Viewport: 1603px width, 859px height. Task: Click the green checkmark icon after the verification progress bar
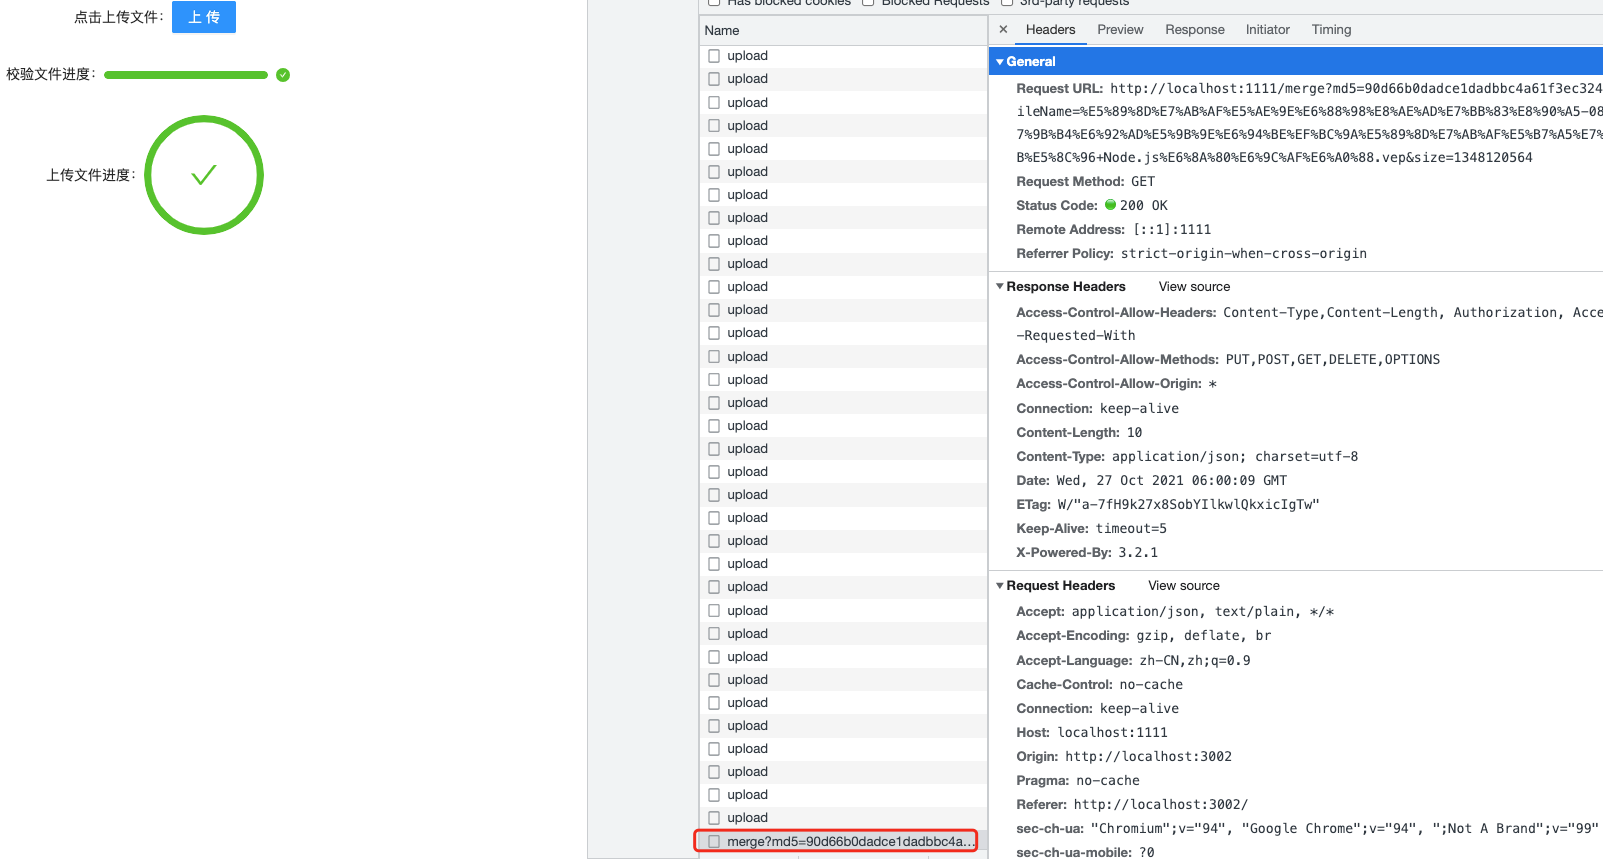283,75
